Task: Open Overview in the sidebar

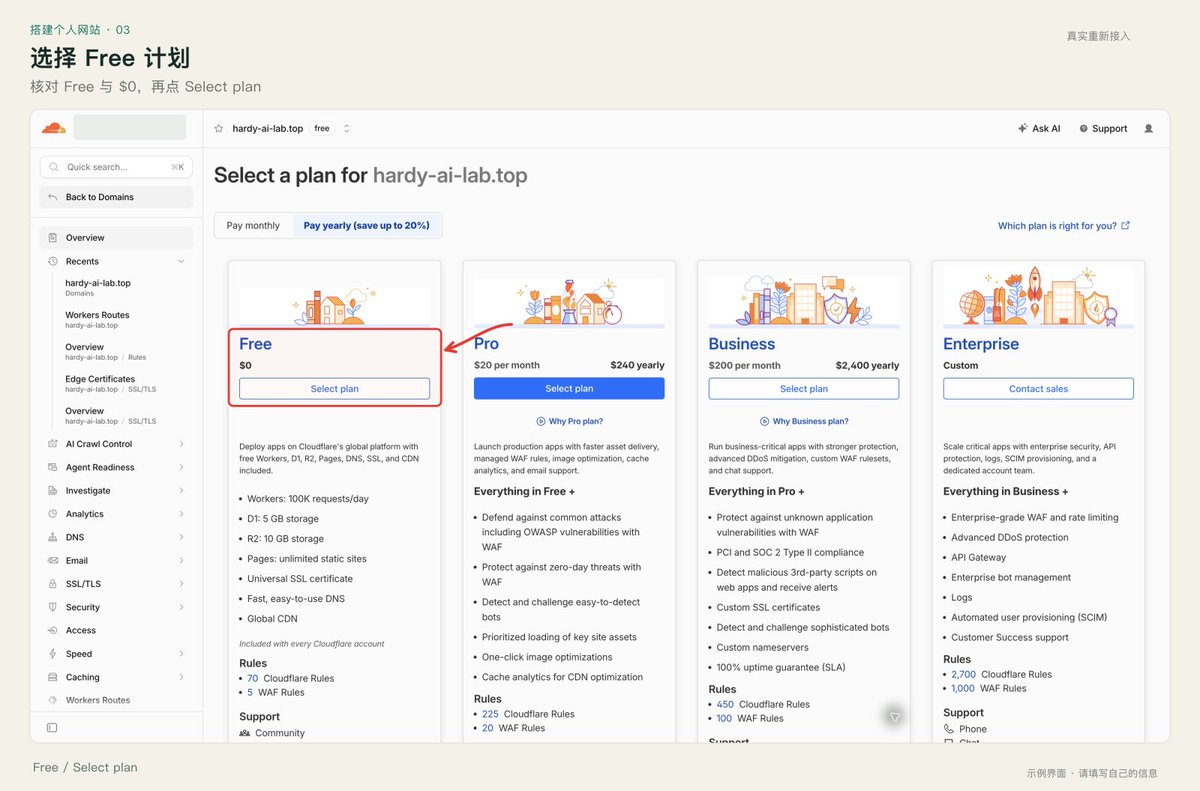Action: click(116, 238)
